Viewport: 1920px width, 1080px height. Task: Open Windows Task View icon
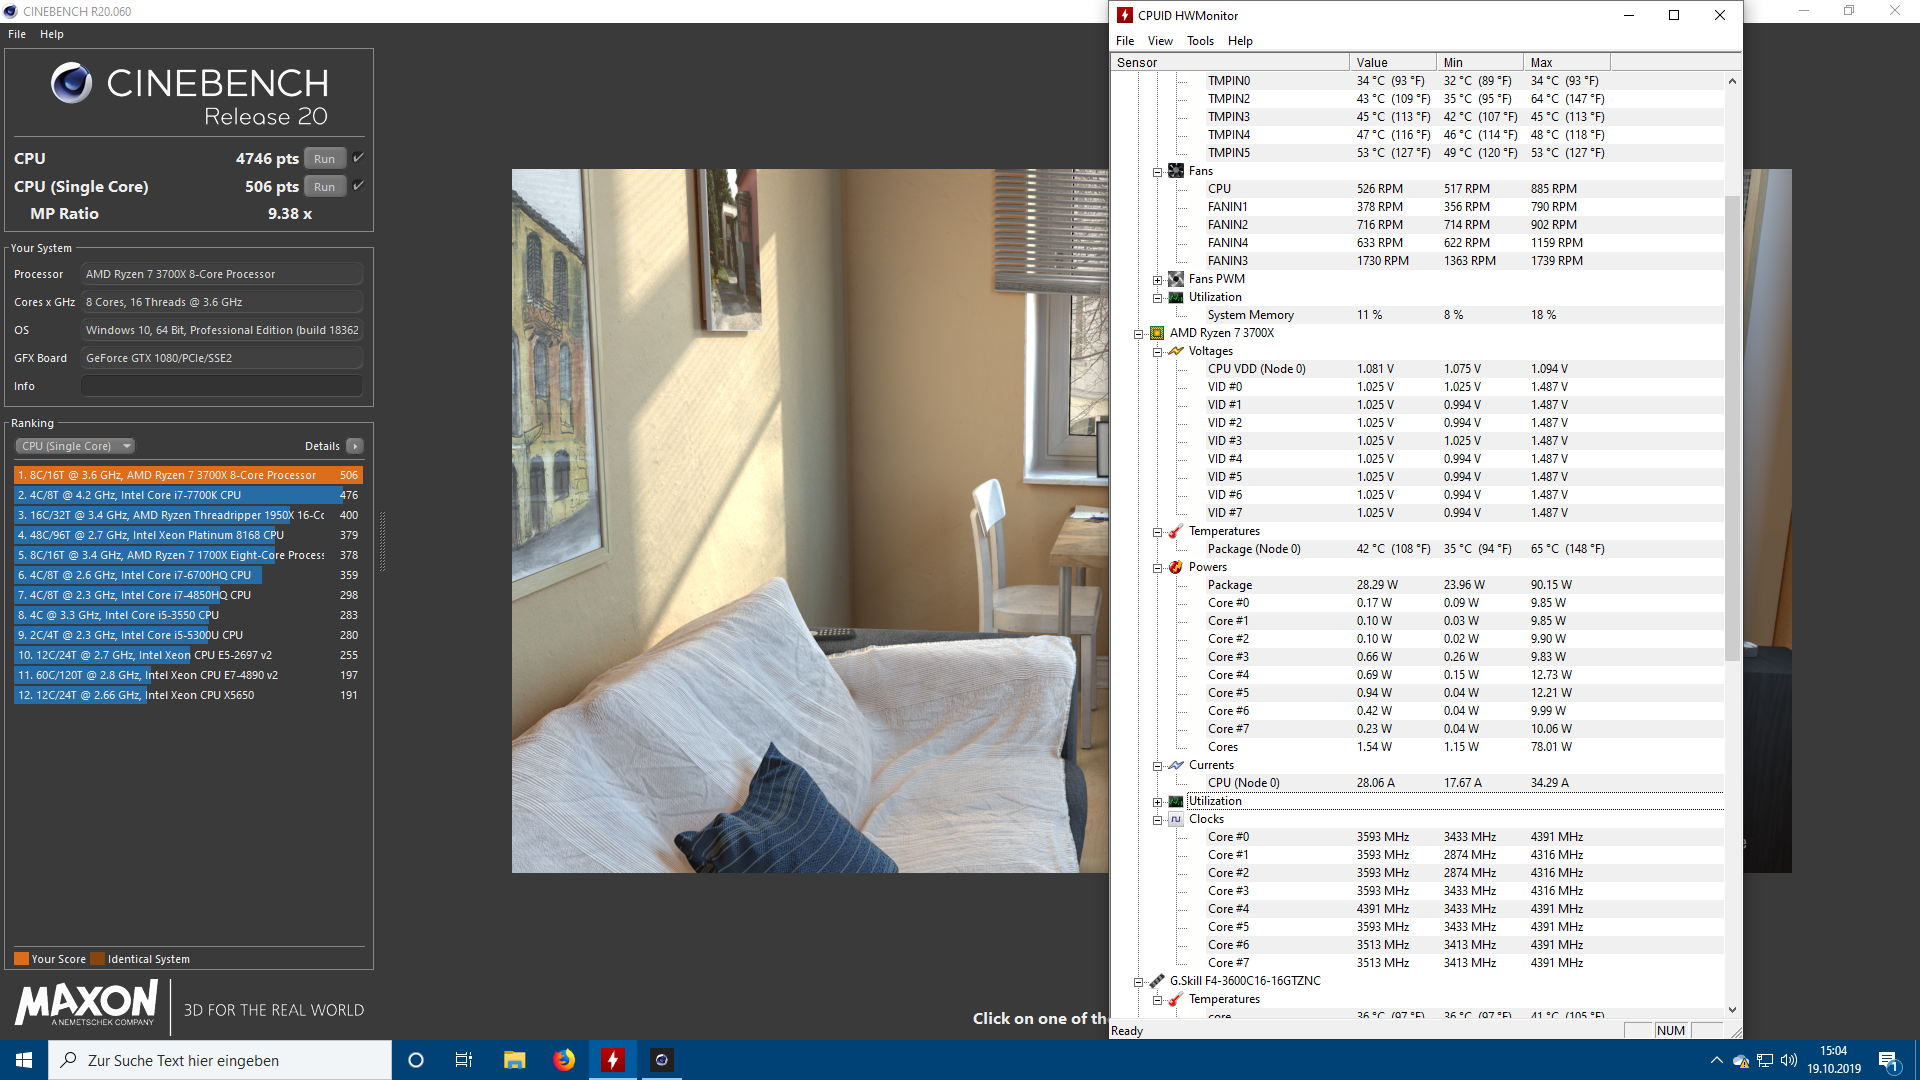464,1060
